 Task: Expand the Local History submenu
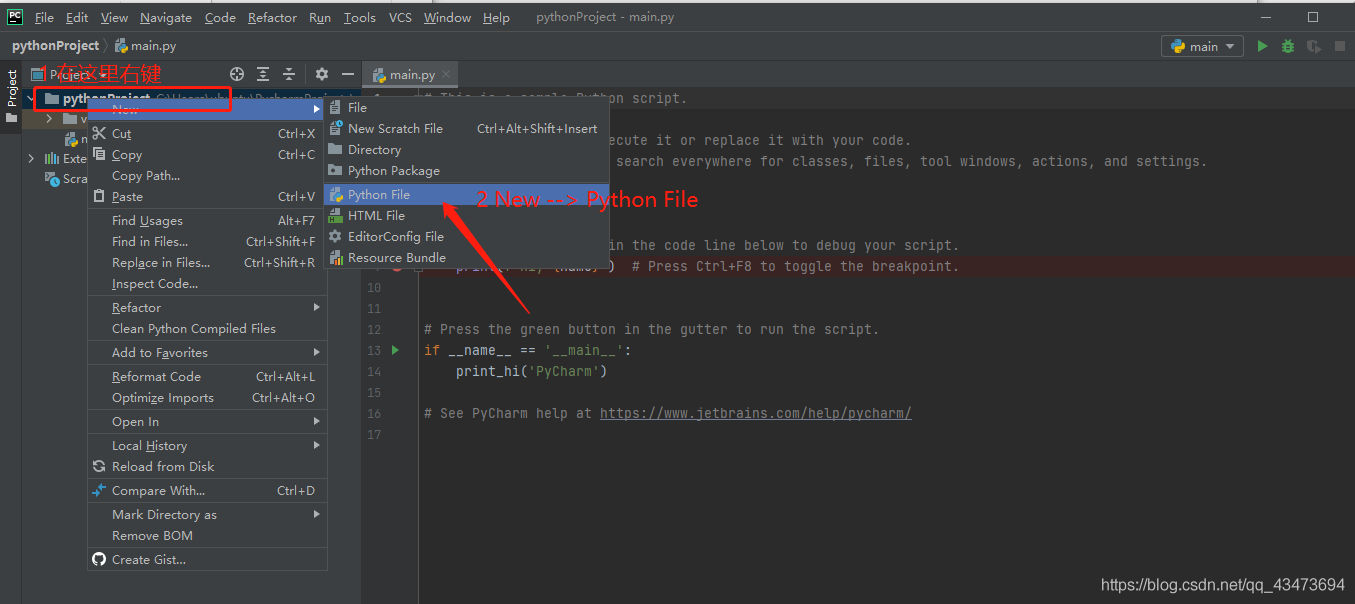pos(207,445)
